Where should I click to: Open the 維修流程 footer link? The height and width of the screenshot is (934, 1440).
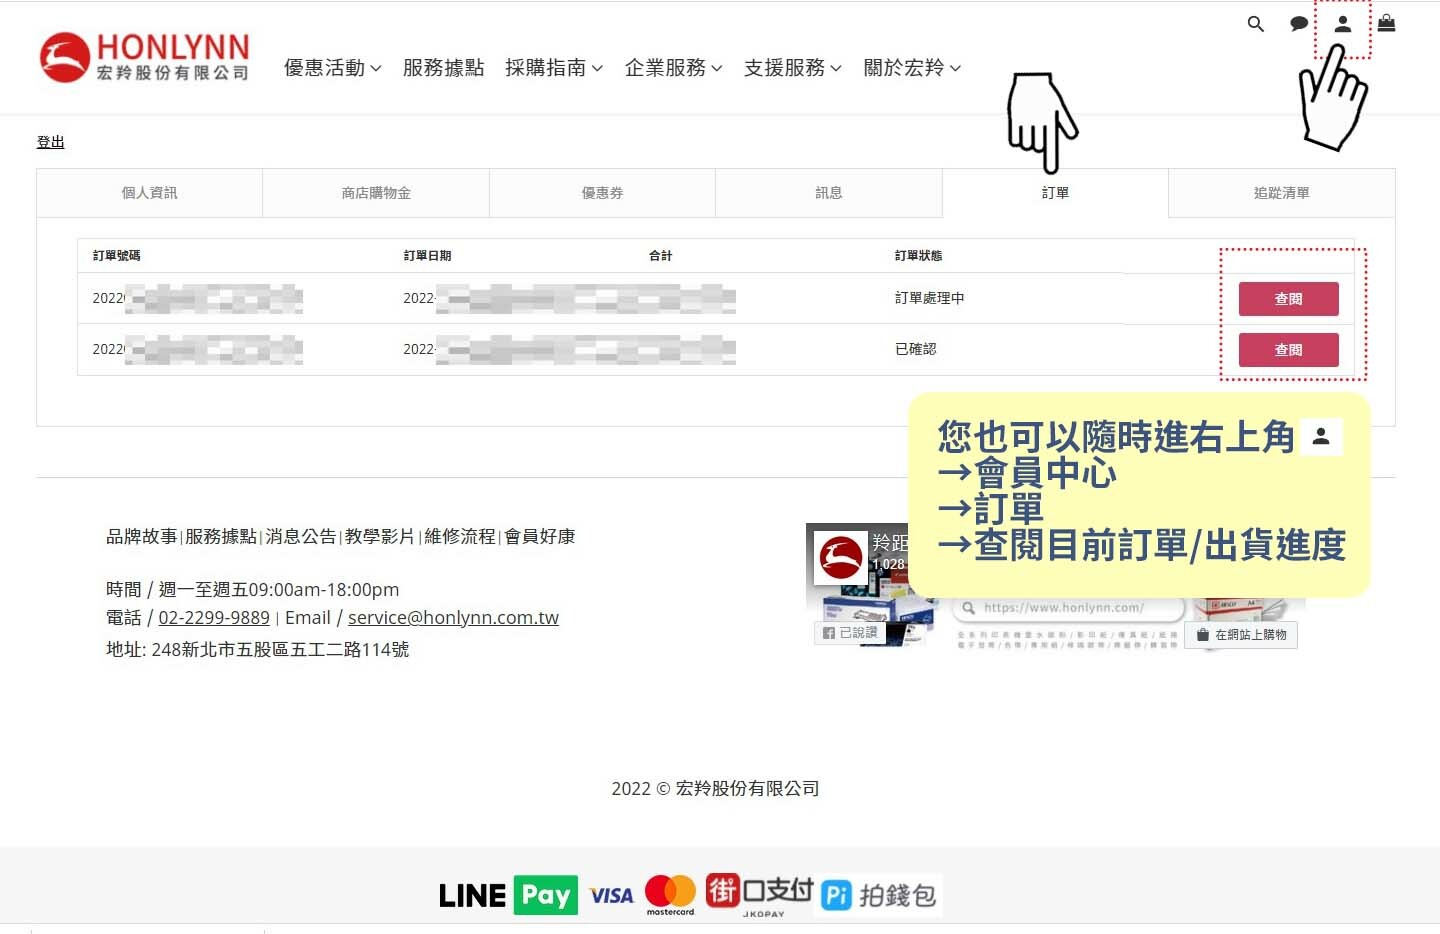tap(460, 537)
